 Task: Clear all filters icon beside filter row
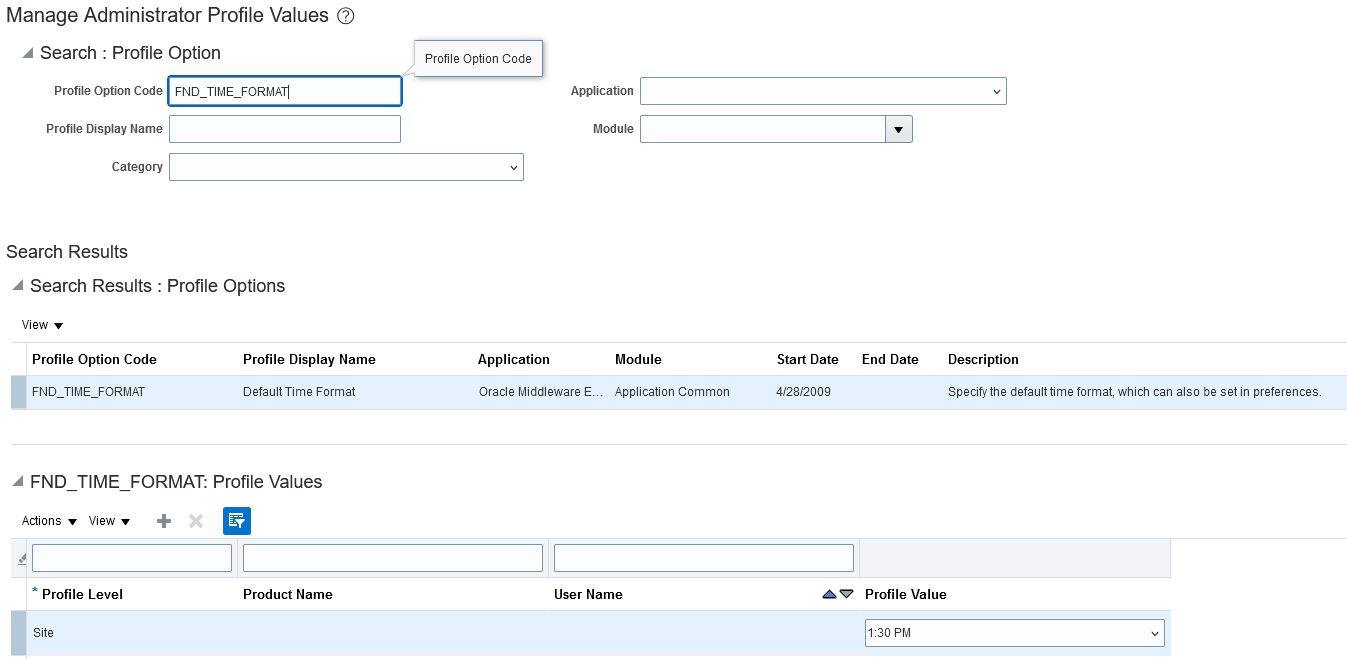tap(22, 559)
